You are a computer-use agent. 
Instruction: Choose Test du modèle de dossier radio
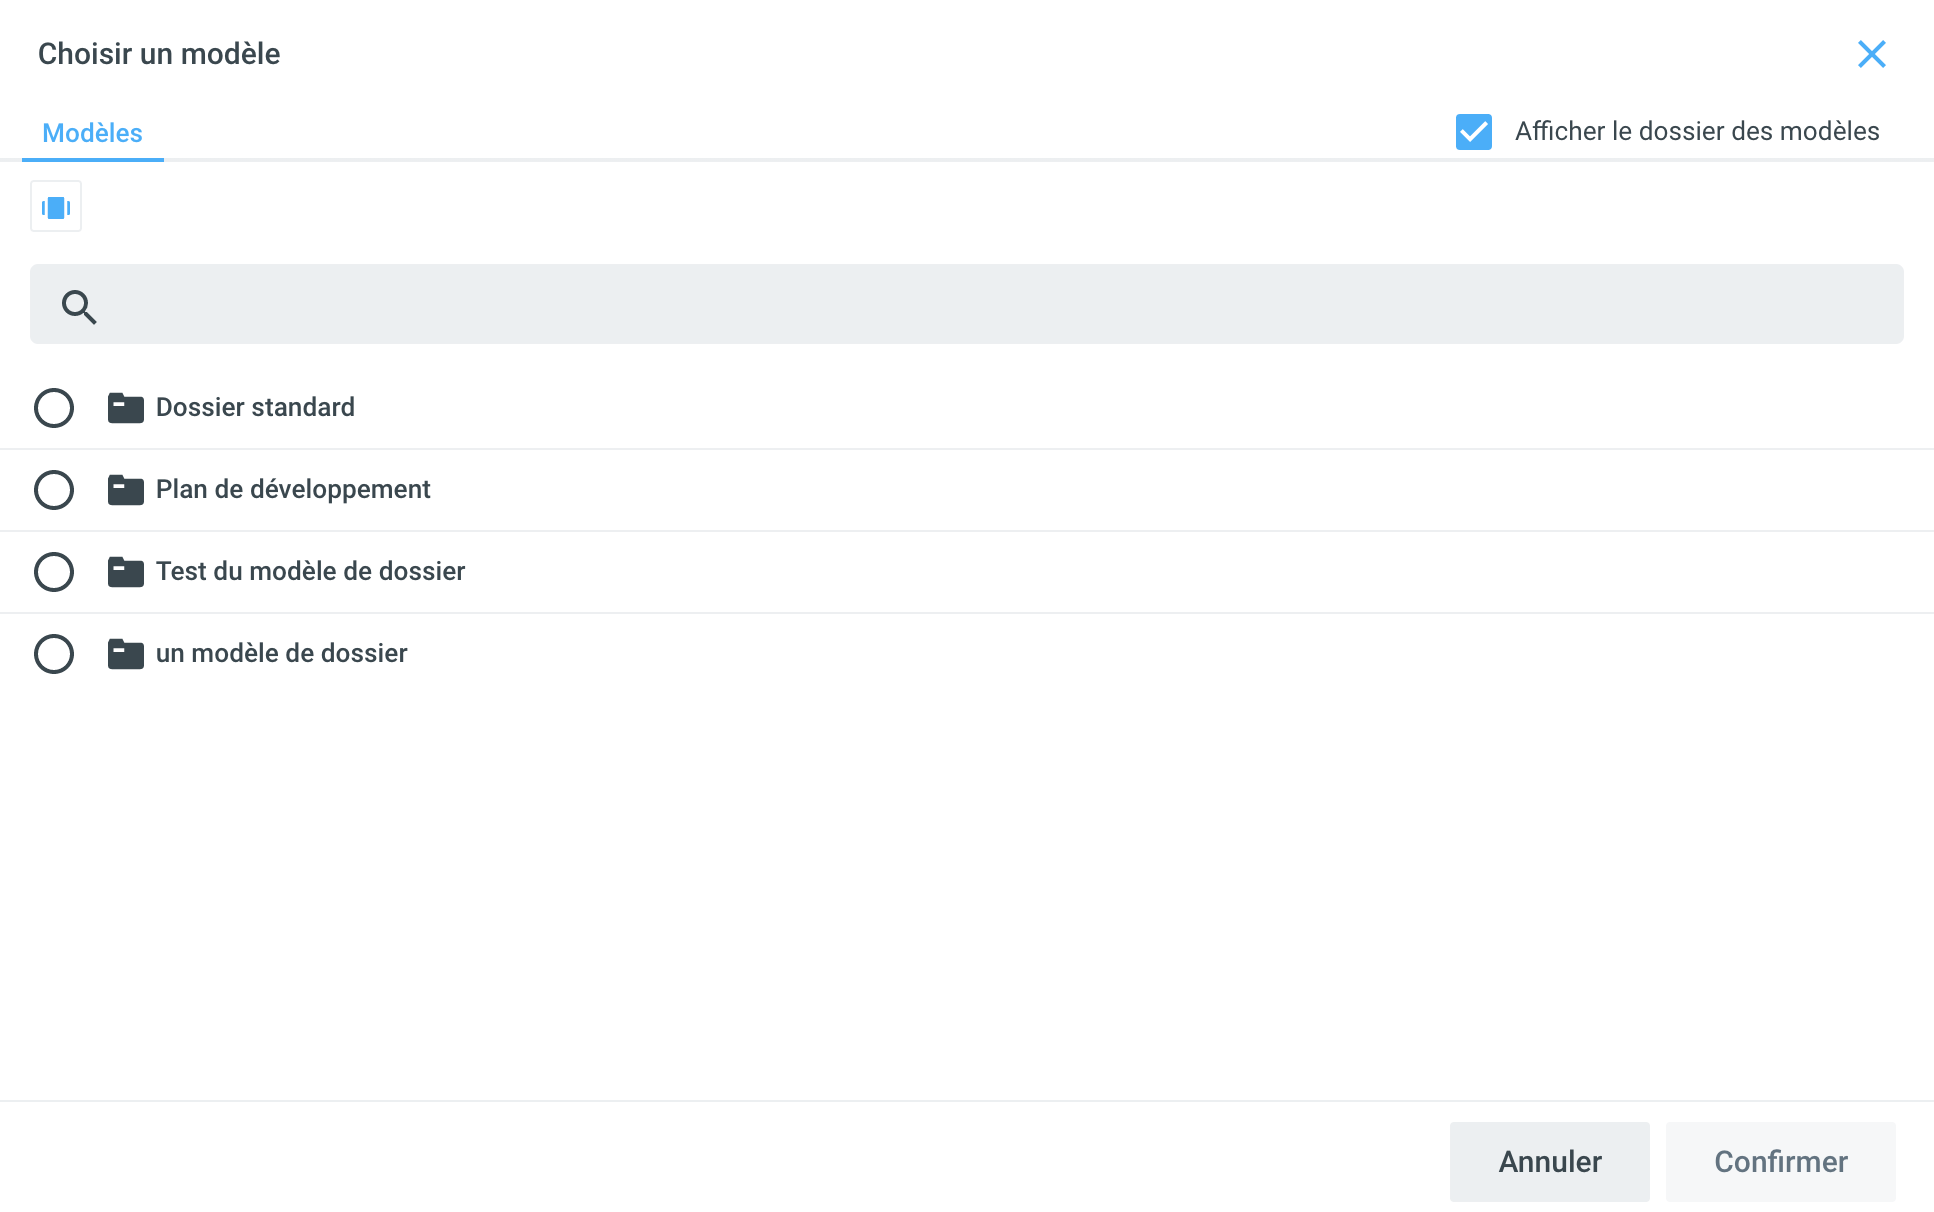point(54,572)
